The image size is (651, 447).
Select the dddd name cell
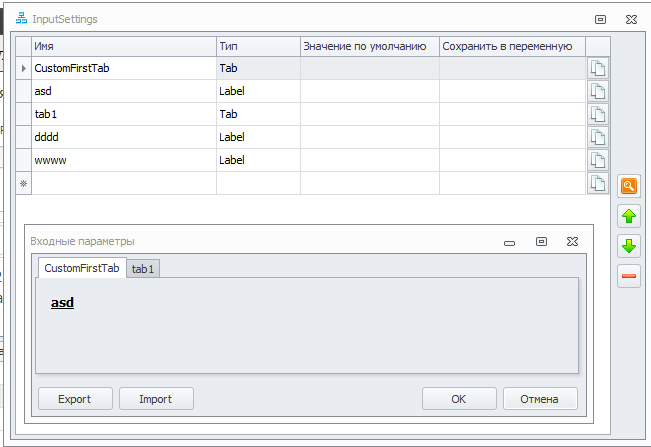pos(124,137)
